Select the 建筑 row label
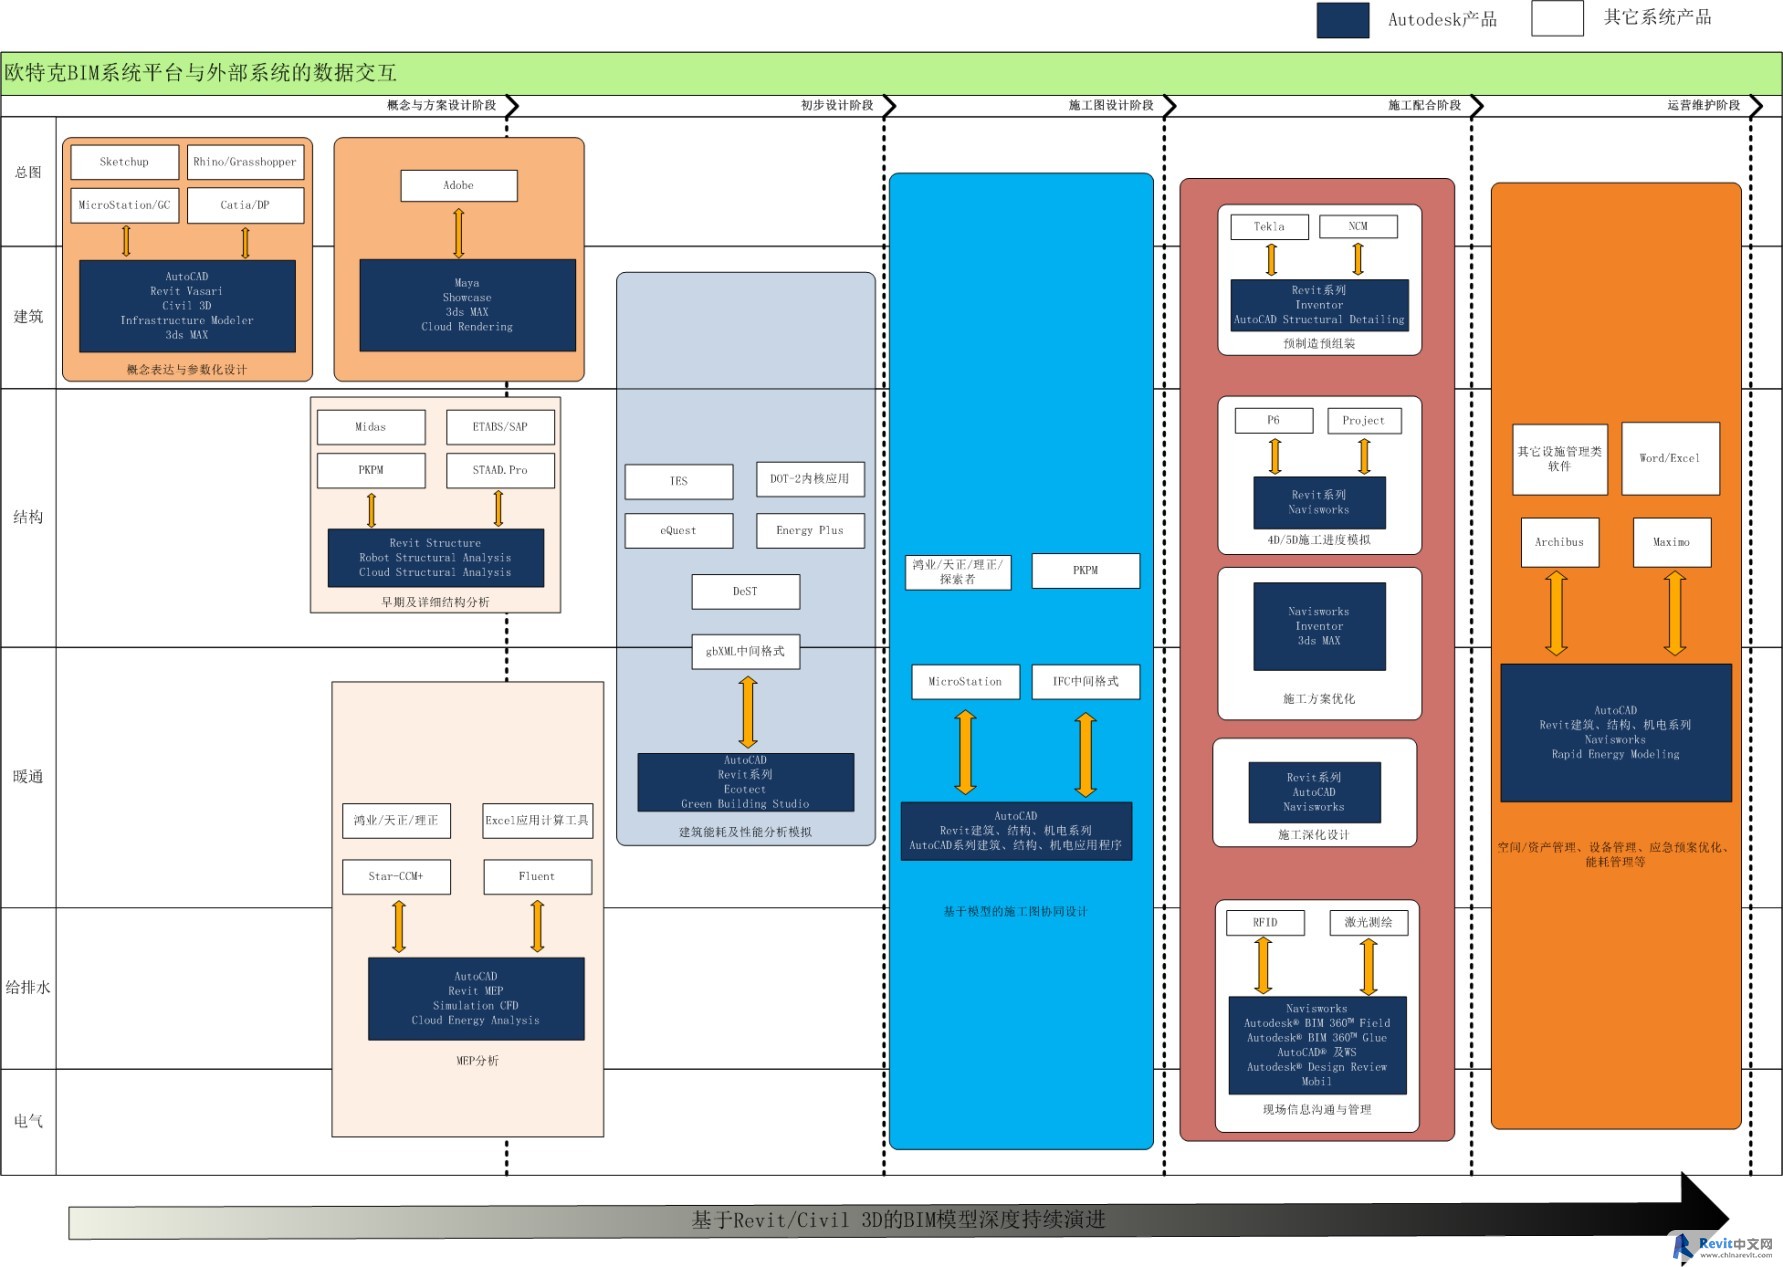Image resolution: width=1783 pixels, height=1267 pixels. [28, 316]
